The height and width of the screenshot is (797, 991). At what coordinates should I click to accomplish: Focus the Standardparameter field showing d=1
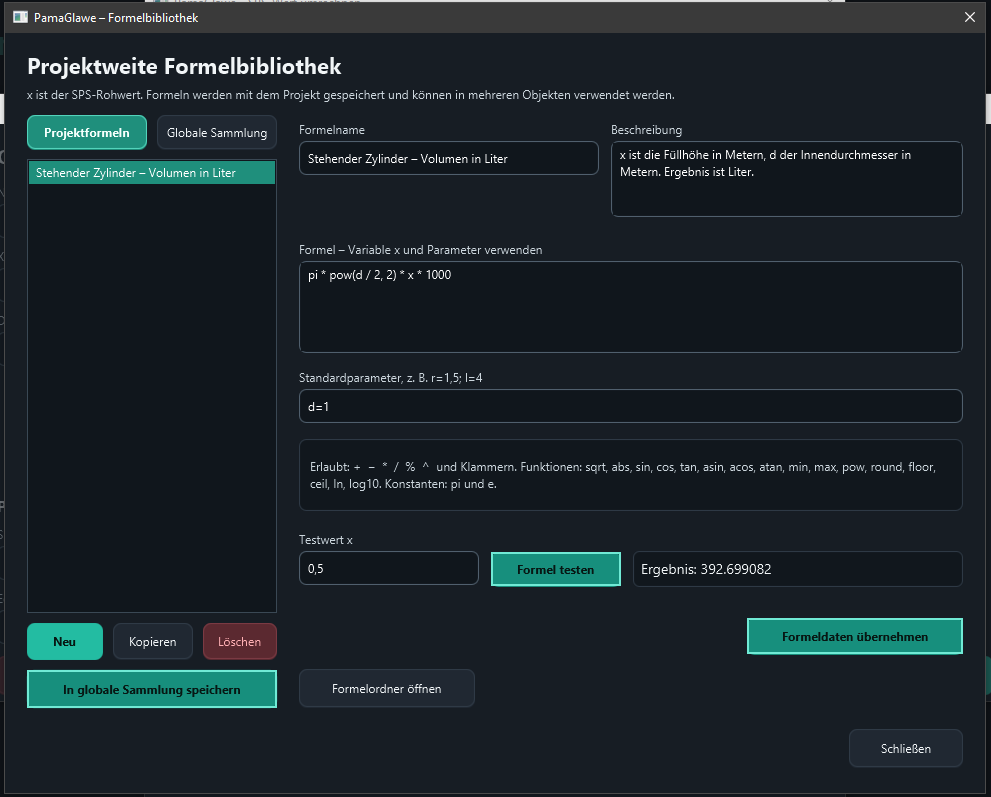(631, 406)
